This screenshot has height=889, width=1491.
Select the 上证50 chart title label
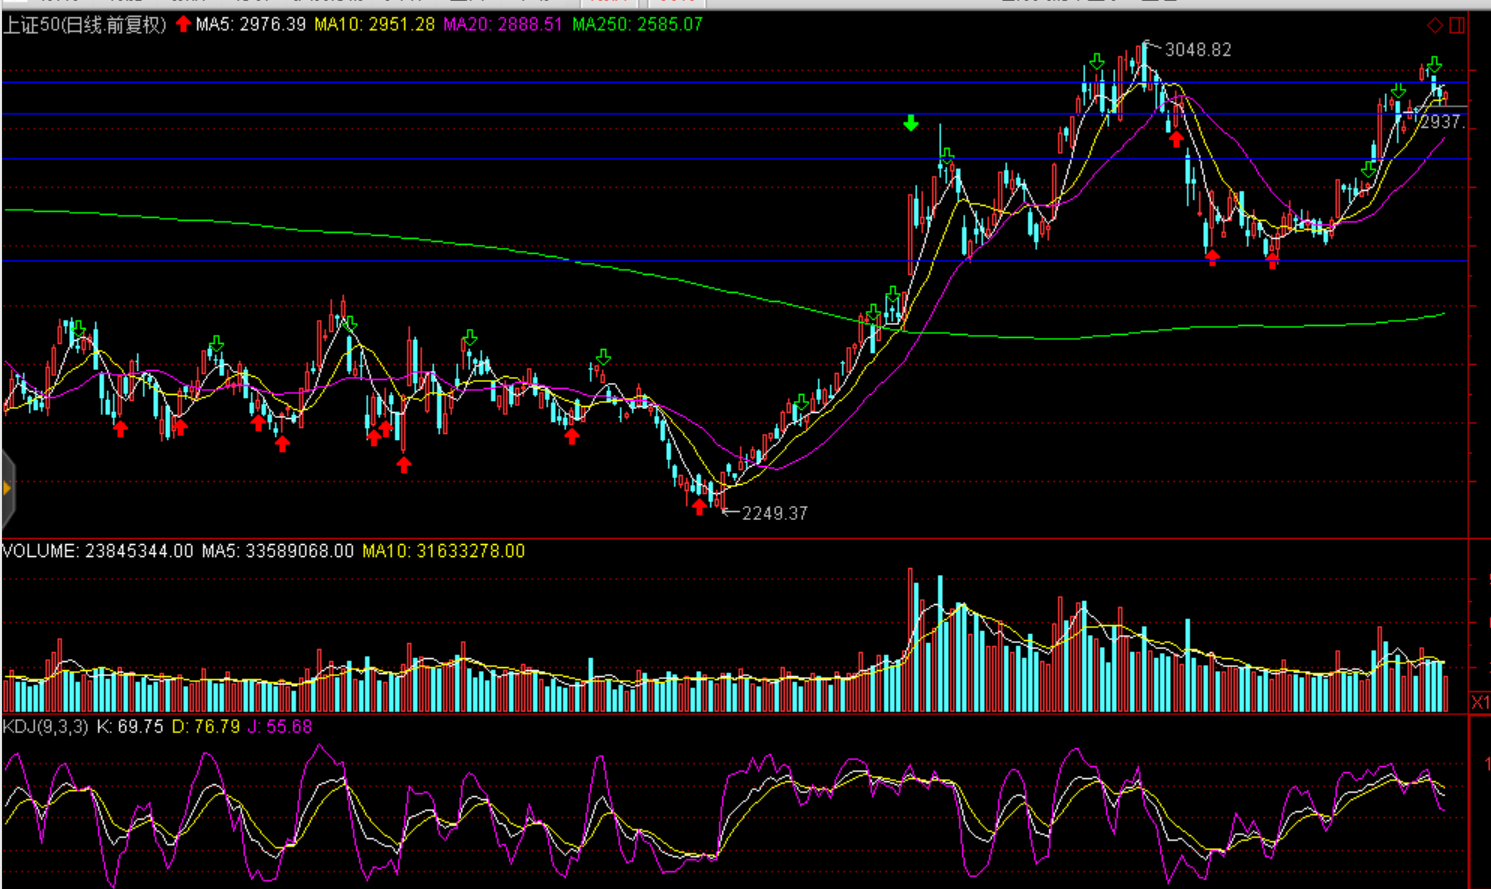pos(85,24)
